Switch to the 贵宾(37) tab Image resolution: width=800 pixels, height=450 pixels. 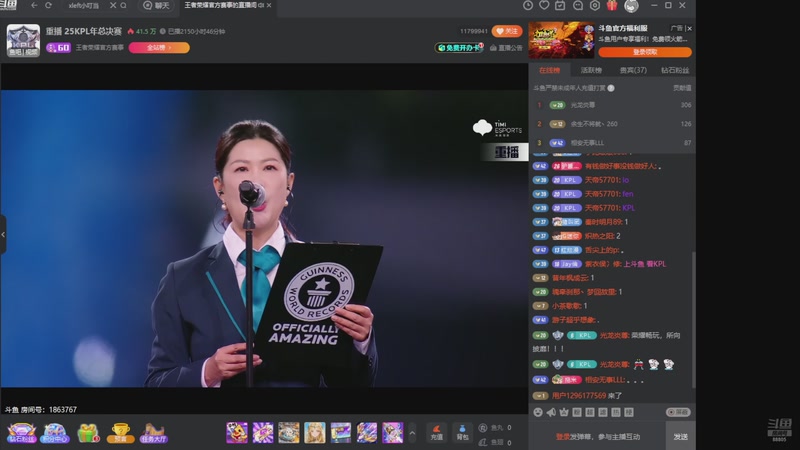point(633,70)
